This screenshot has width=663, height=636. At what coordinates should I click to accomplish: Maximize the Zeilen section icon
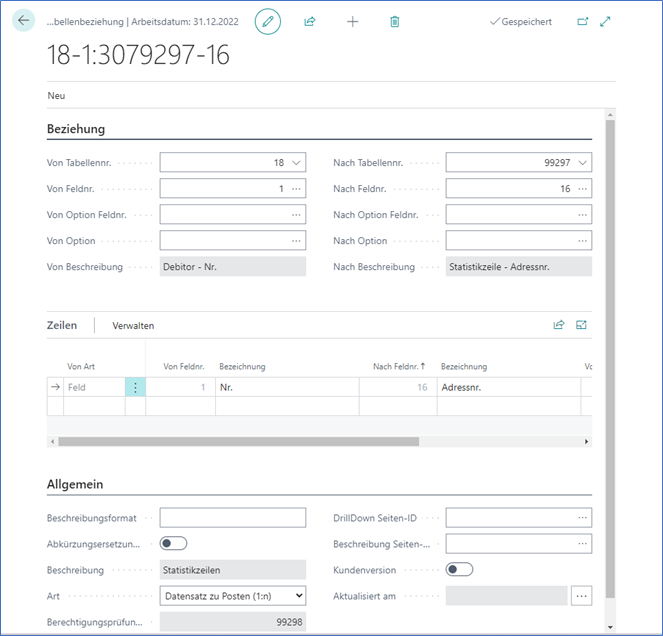(581, 325)
